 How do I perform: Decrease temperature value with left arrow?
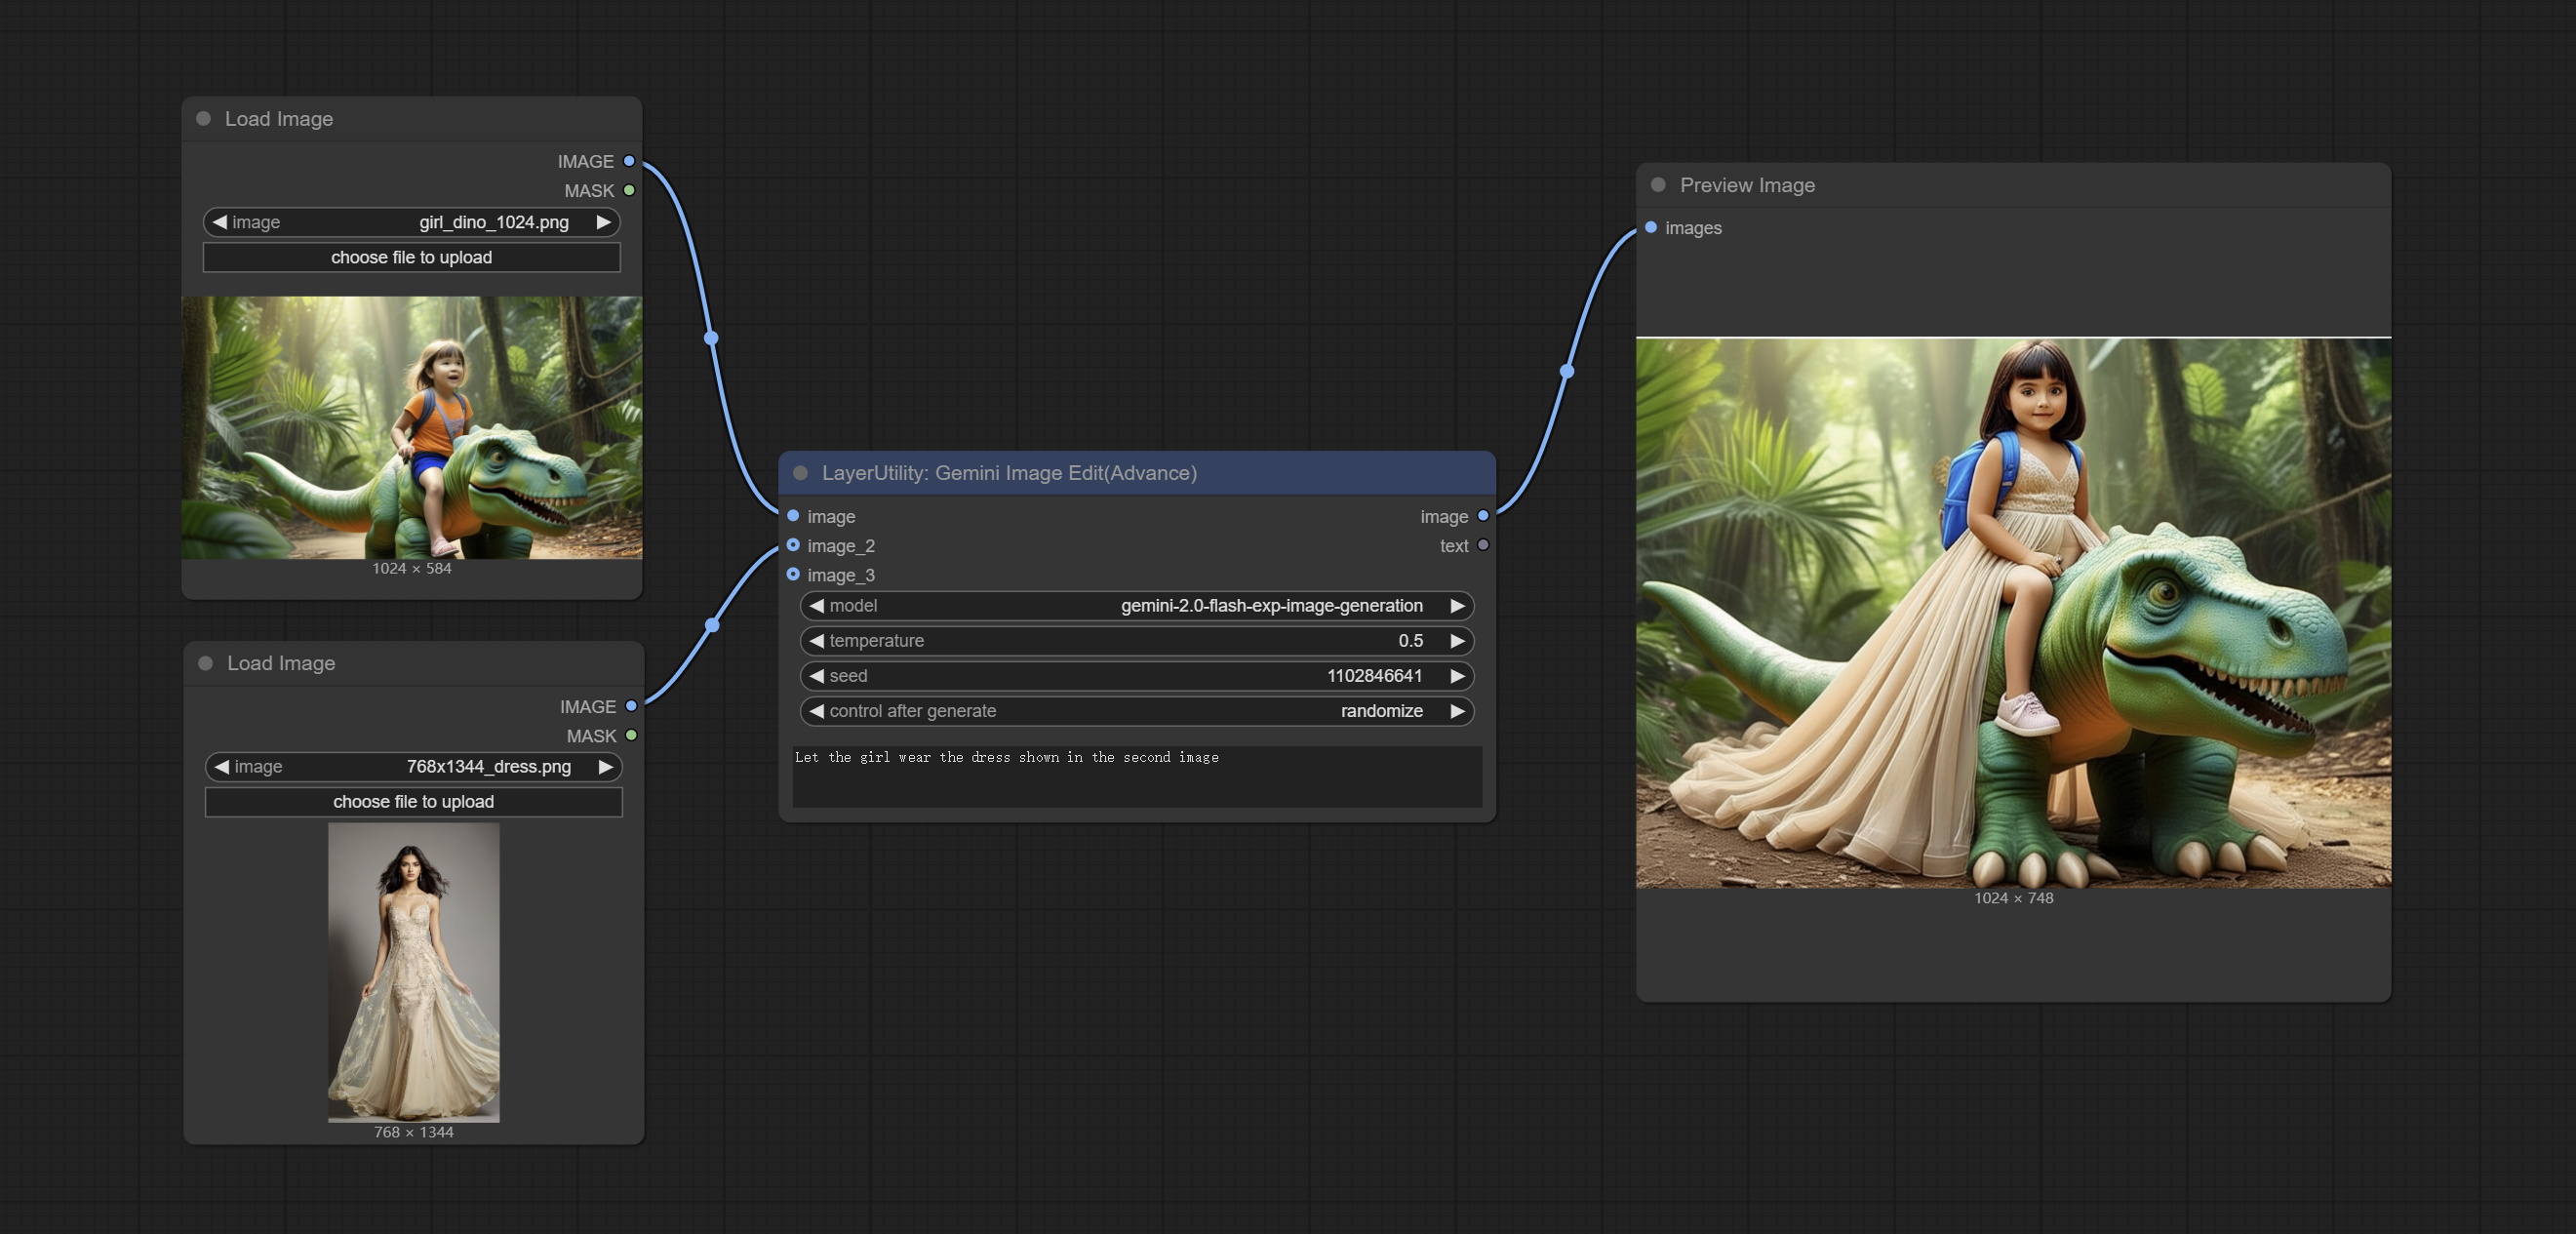tap(817, 640)
